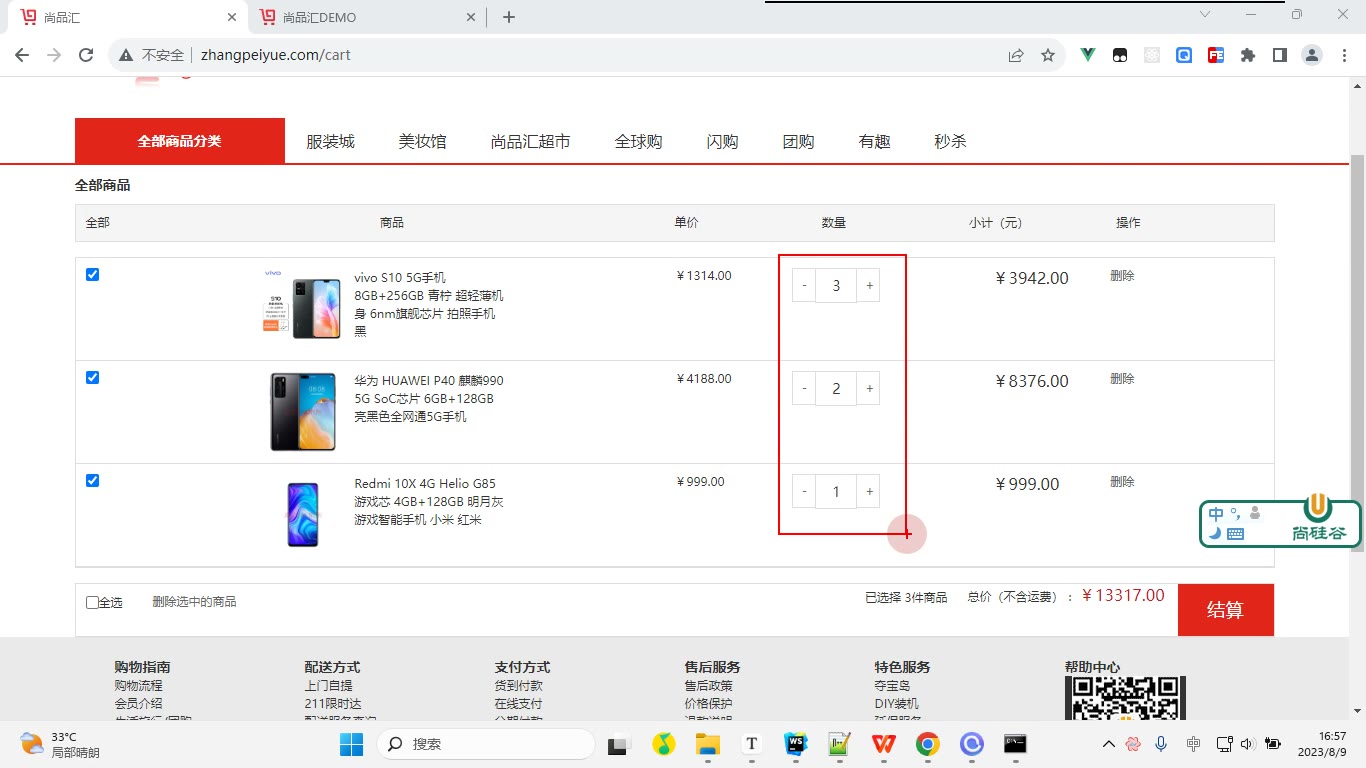Open WebStorm from the taskbar
Screen dimensions: 1366x768
[796, 744]
